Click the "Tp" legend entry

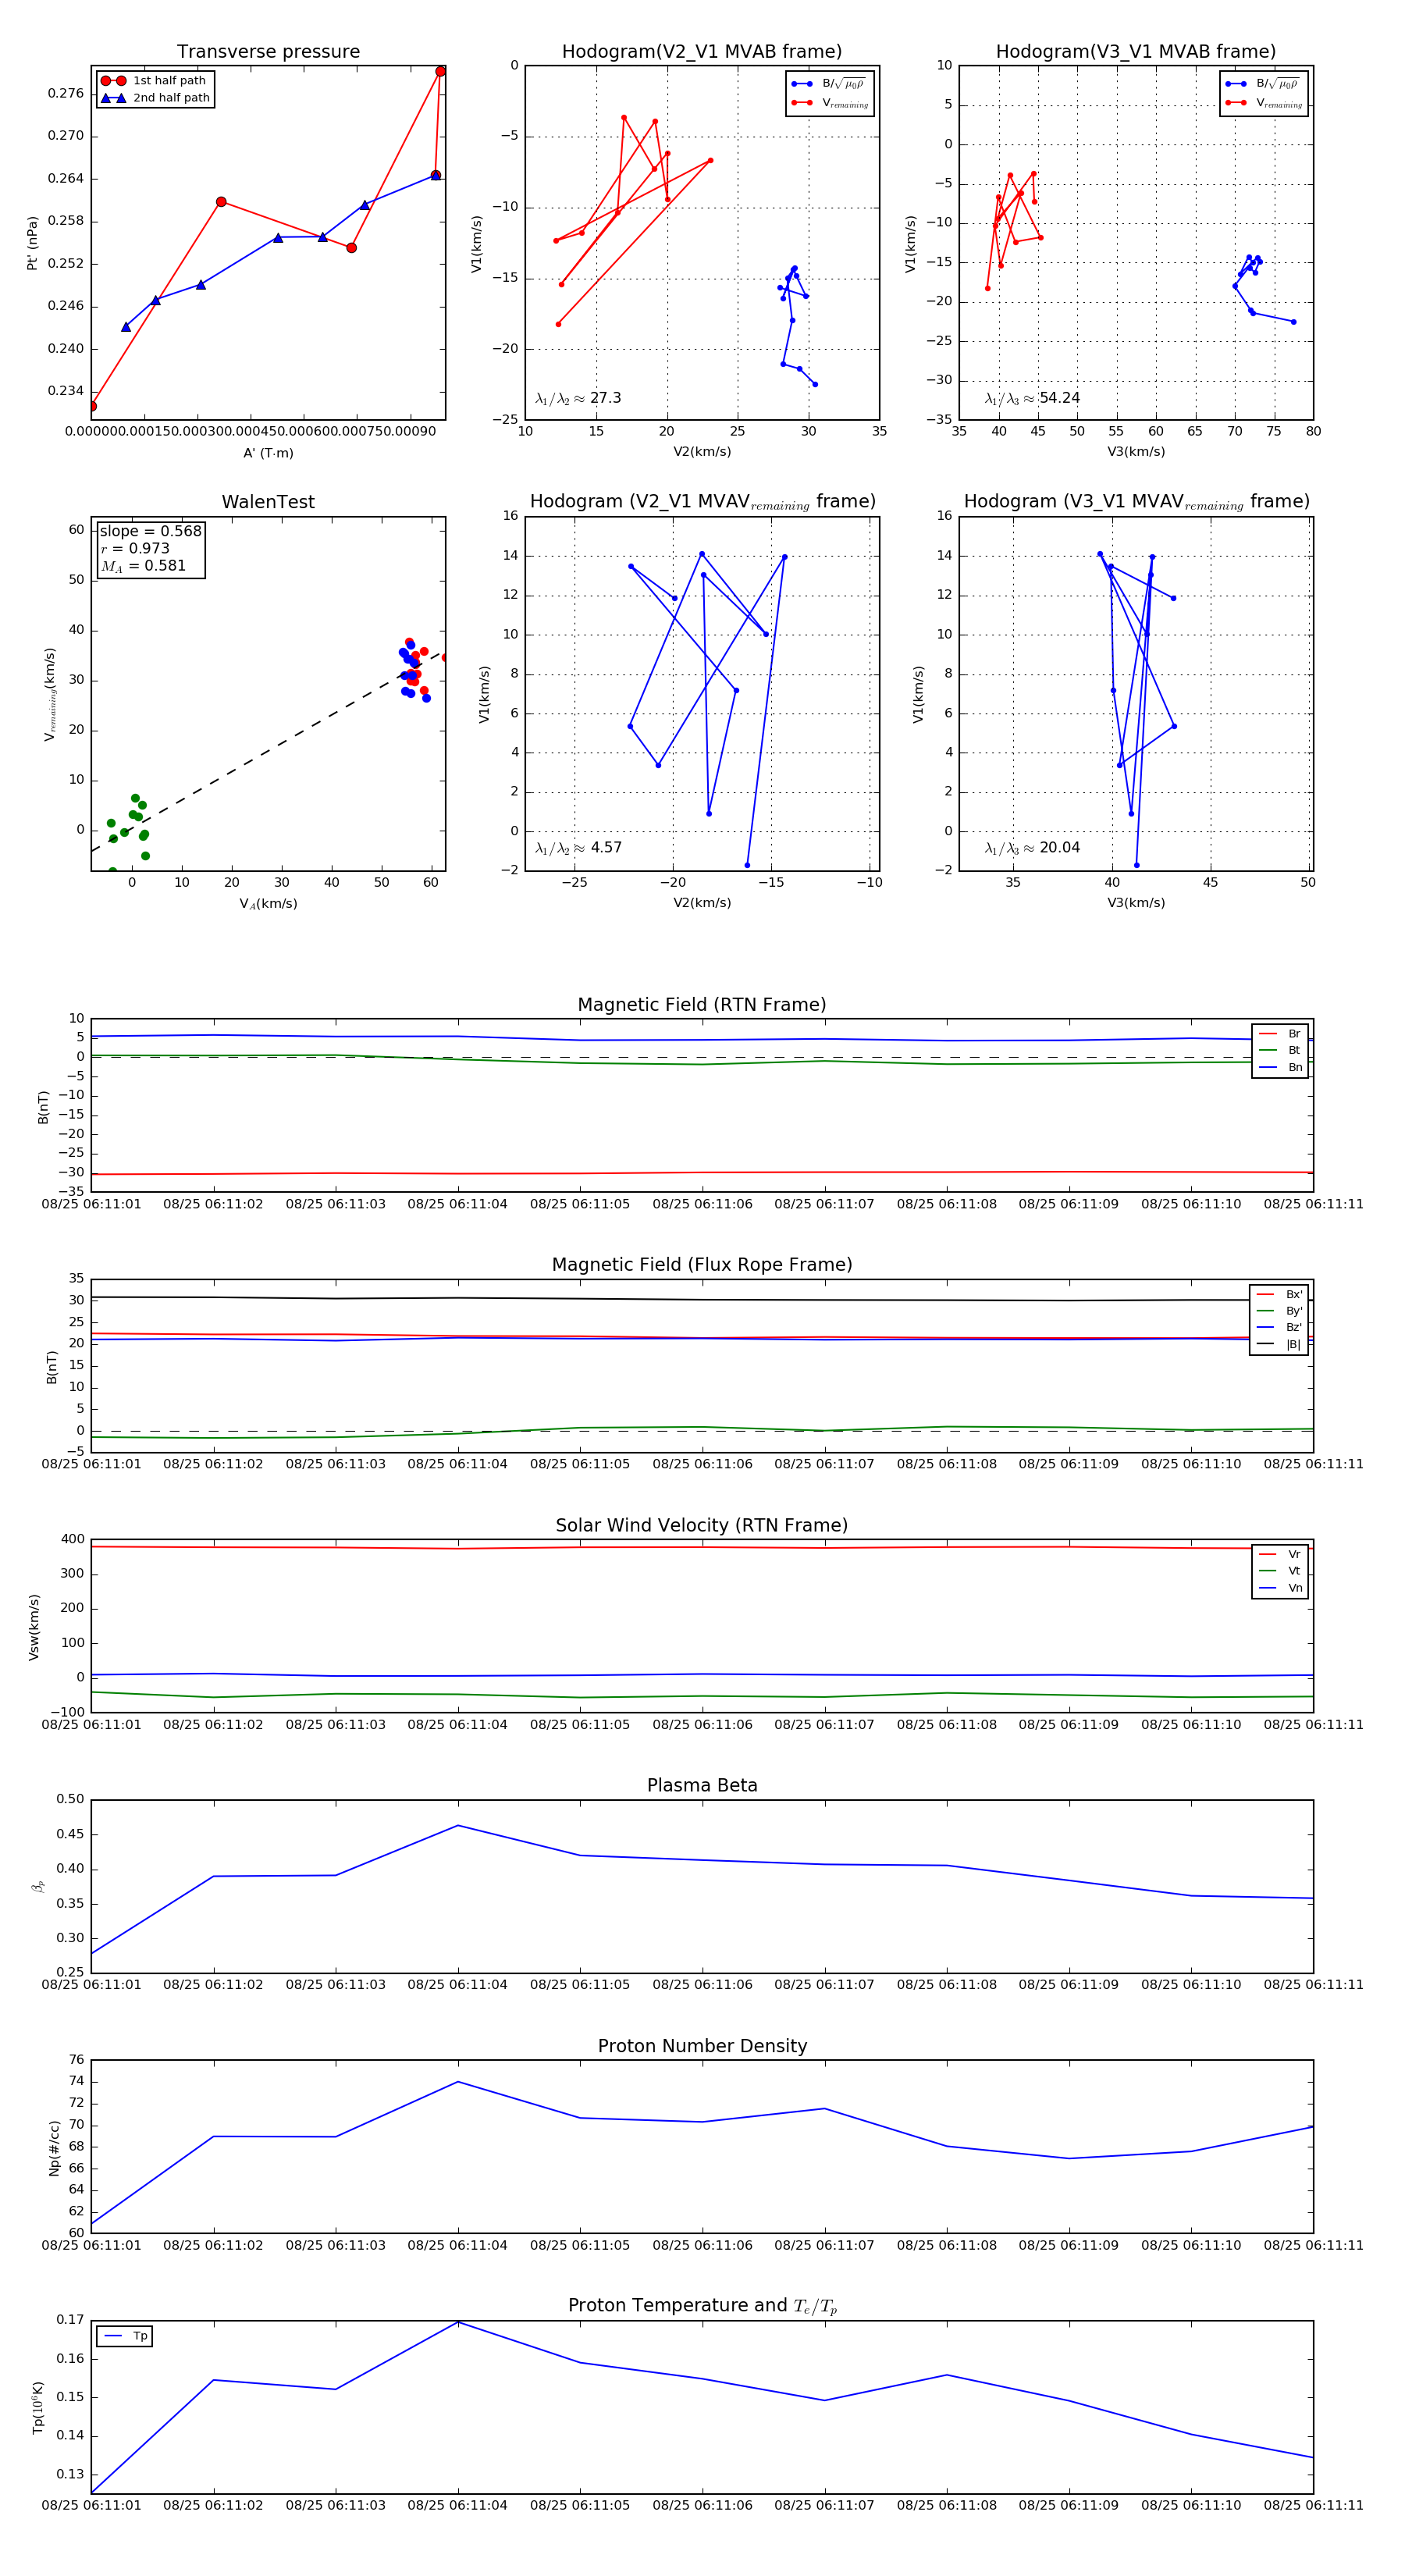[x=126, y=2336]
